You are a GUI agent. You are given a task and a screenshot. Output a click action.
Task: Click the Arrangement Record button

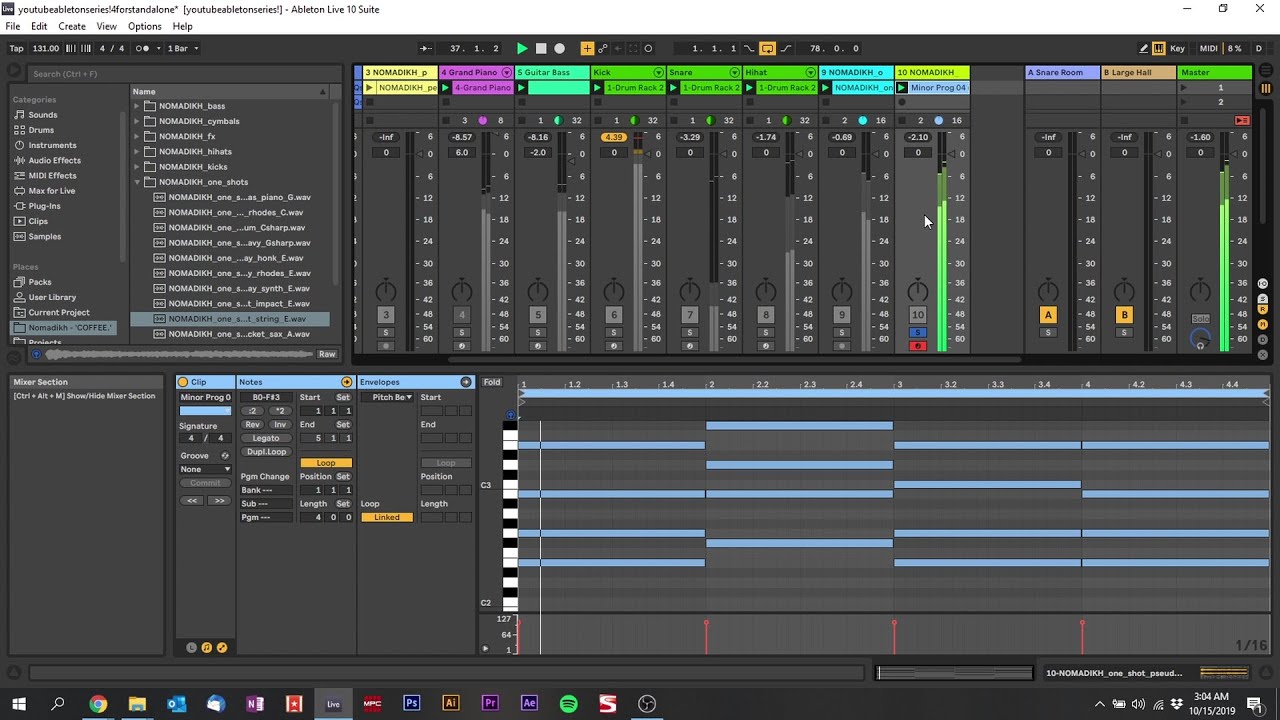(x=560, y=48)
